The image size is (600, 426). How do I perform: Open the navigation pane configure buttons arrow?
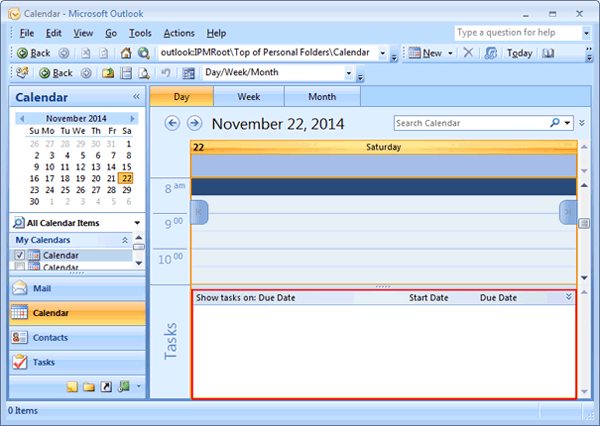139,386
